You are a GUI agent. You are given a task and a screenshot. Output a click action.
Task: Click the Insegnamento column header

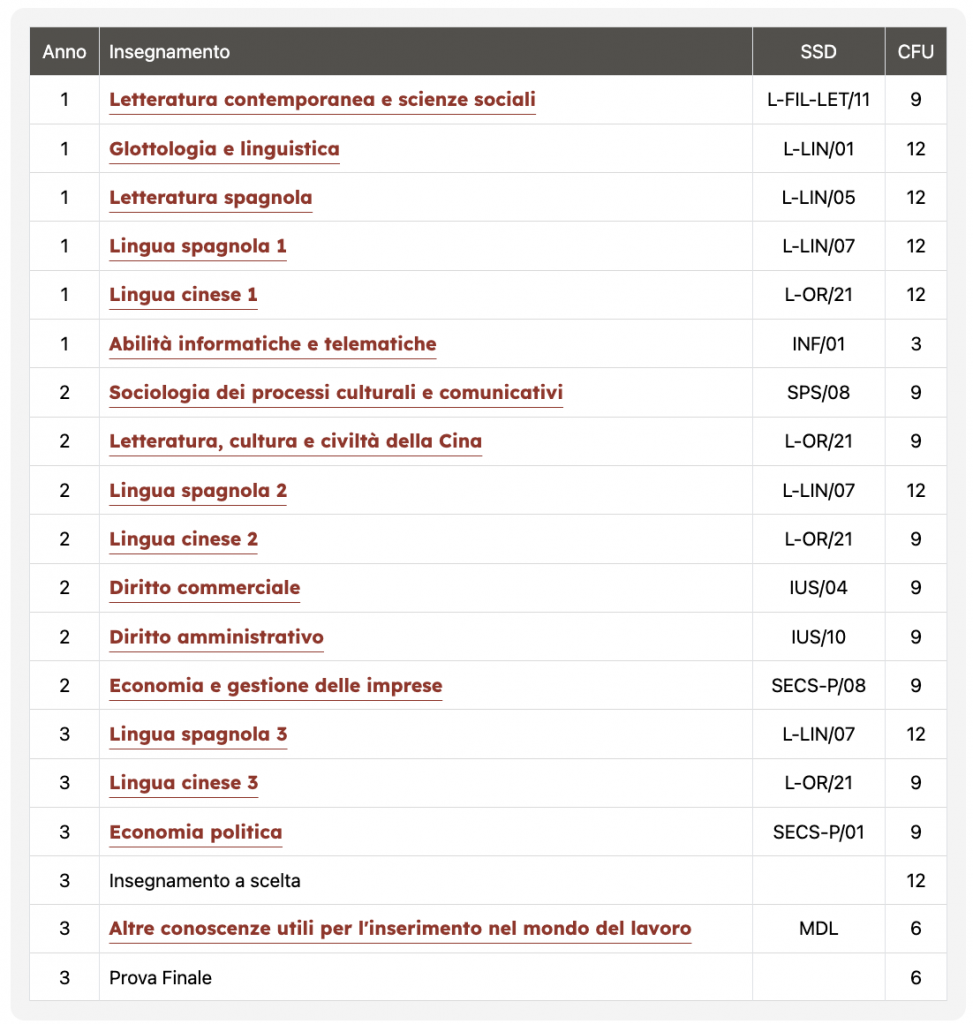click(x=169, y=52)
